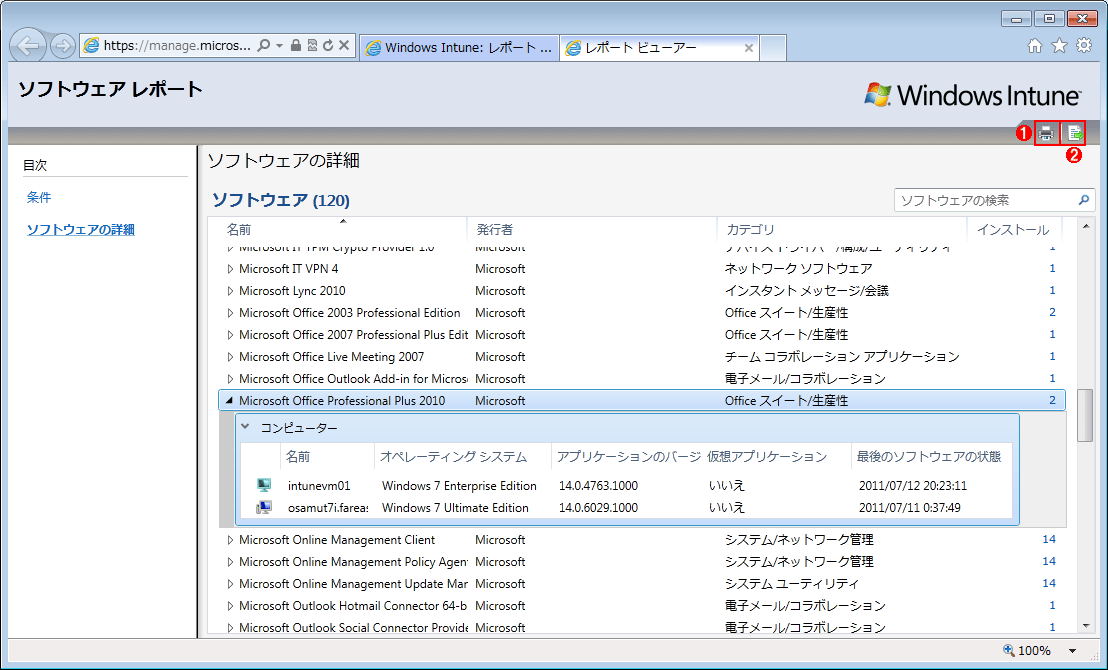Switch to the Windows Intune: レポート tab
The image size is (1108, 670).
point(459,48)
